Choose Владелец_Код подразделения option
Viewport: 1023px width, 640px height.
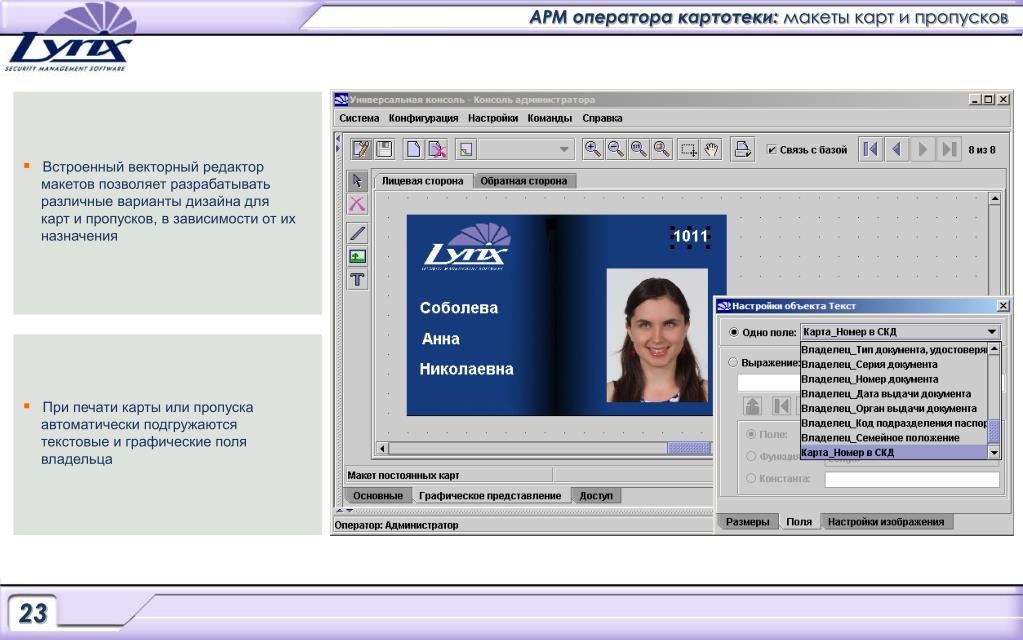pyautogui.click(x=894, y=423)
